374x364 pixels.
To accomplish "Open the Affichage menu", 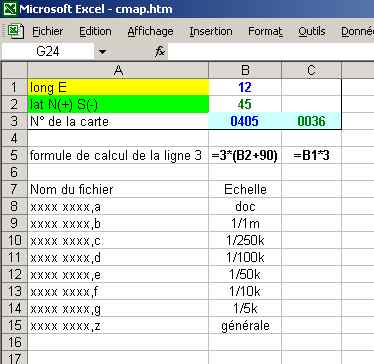I will 150,32.
